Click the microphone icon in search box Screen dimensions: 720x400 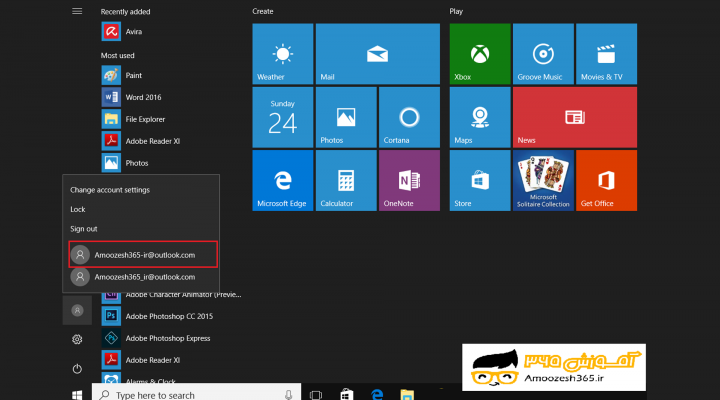[x=288, y=394]
